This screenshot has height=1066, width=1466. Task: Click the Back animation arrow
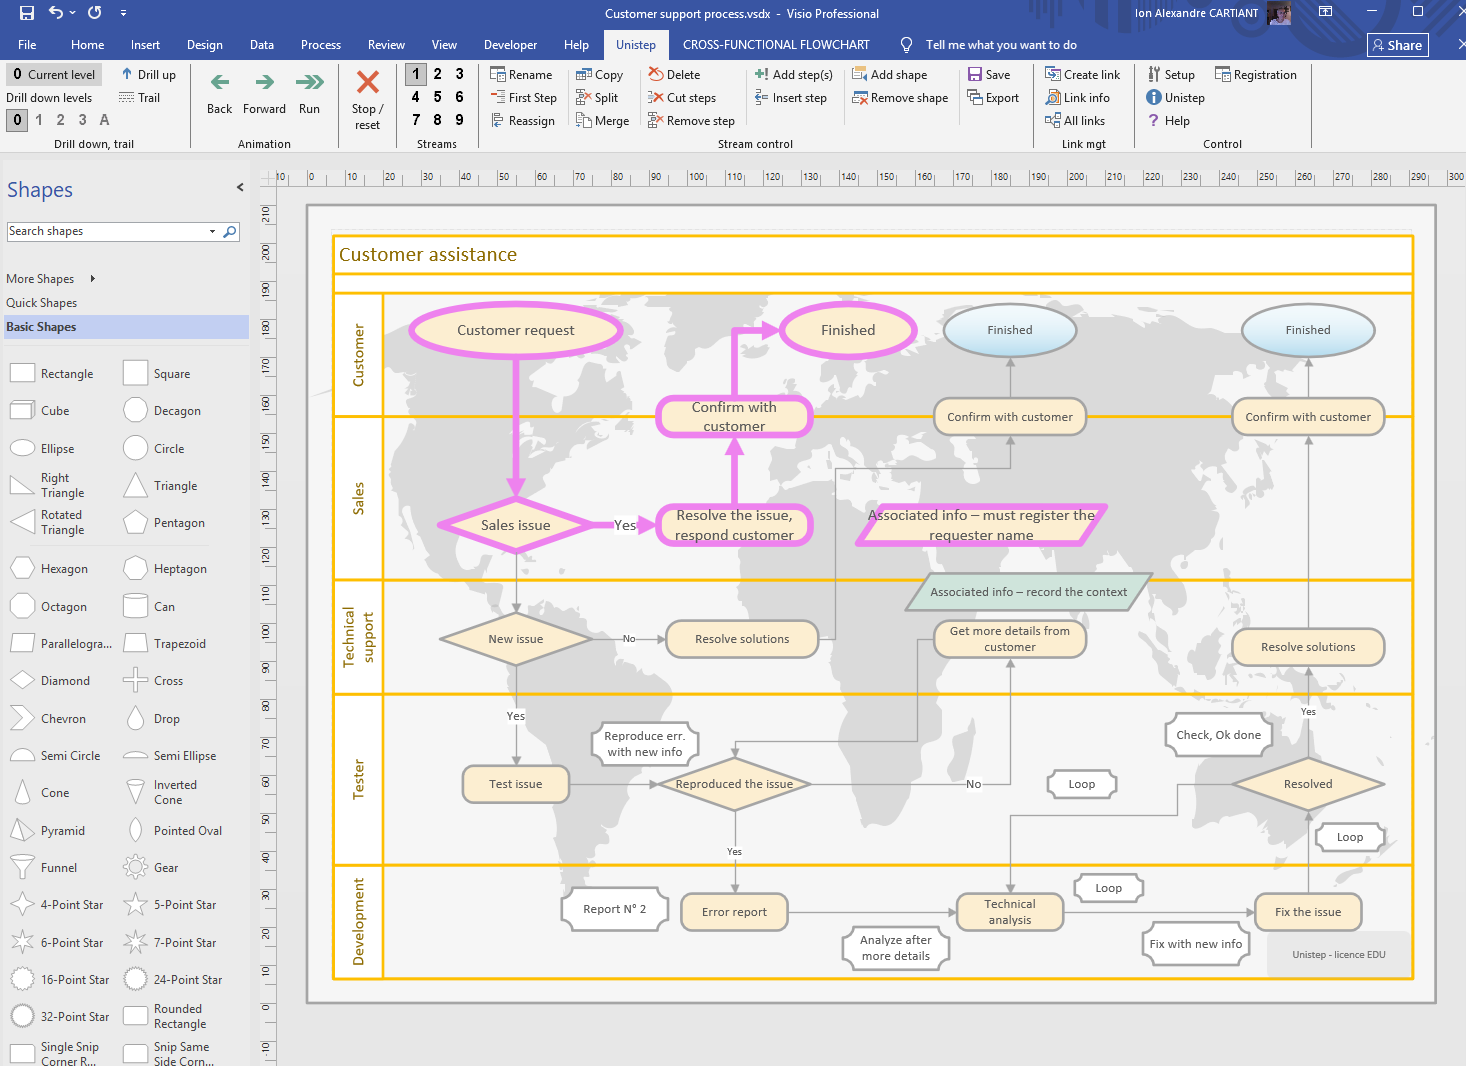tap(219, 83)
